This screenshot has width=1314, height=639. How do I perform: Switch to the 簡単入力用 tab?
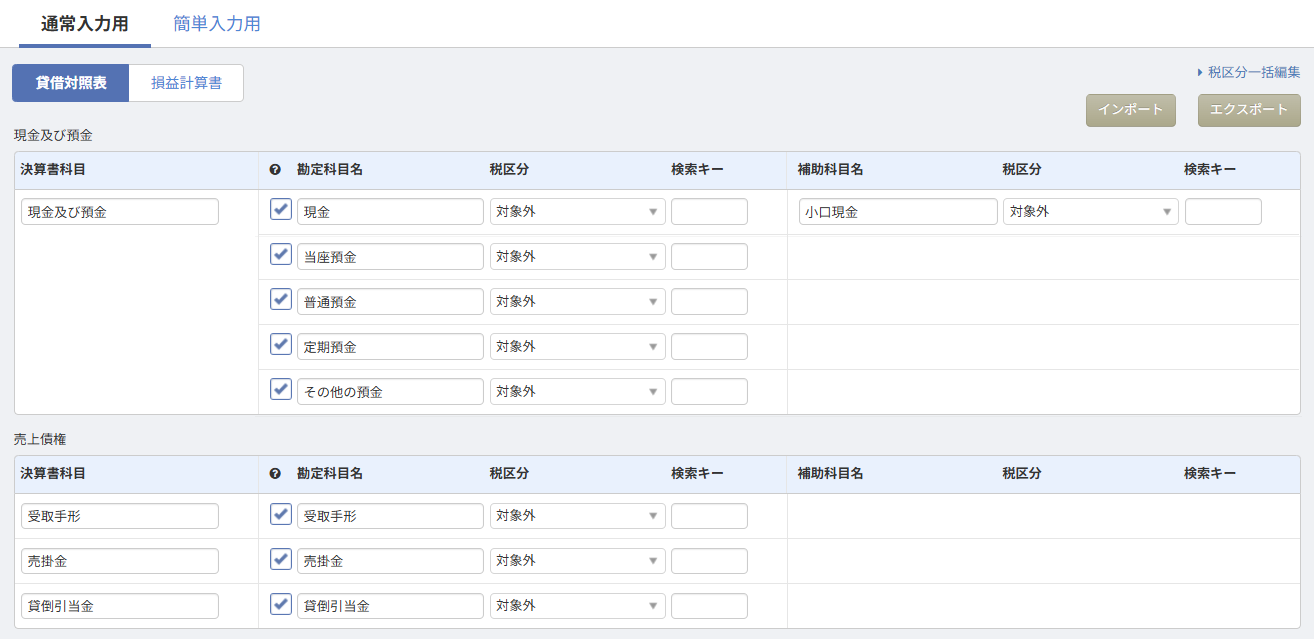click(x=217, y=24)
